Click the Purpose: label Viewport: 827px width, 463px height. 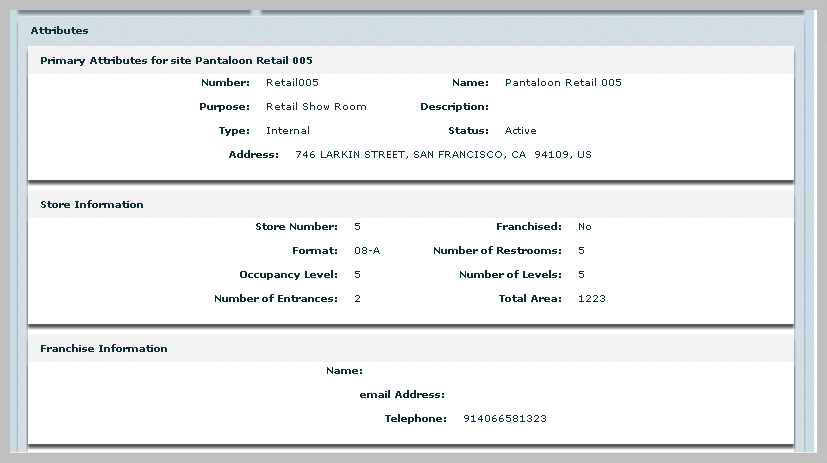(225, 107)
